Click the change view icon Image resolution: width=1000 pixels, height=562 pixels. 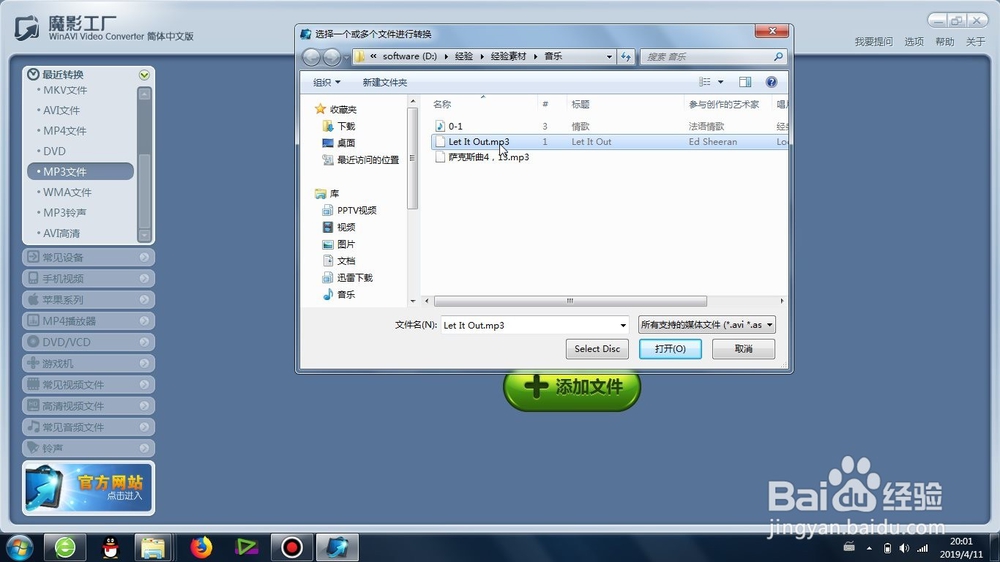point(705,82)
